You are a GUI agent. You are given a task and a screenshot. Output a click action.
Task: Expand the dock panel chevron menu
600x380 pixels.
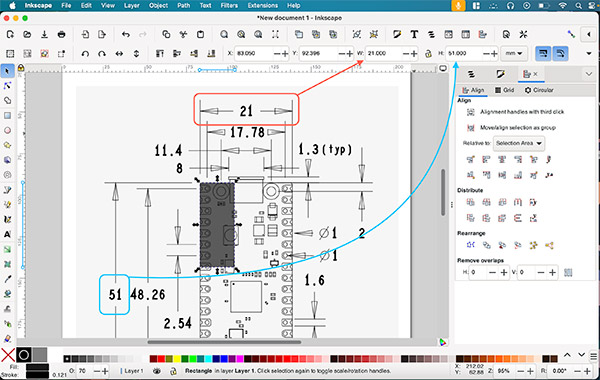589,74
